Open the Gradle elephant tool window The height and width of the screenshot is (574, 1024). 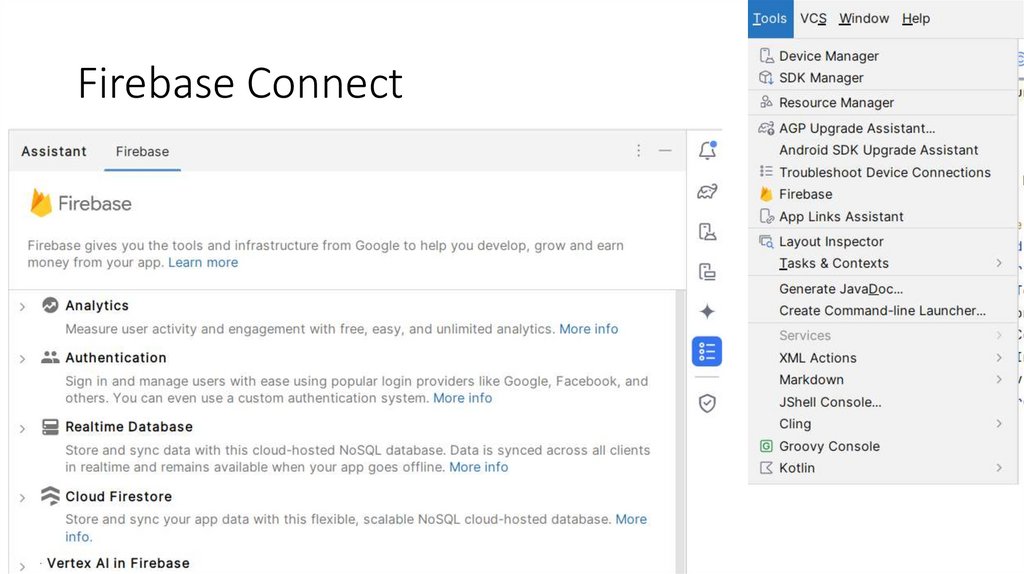click(x=707, y=192)
